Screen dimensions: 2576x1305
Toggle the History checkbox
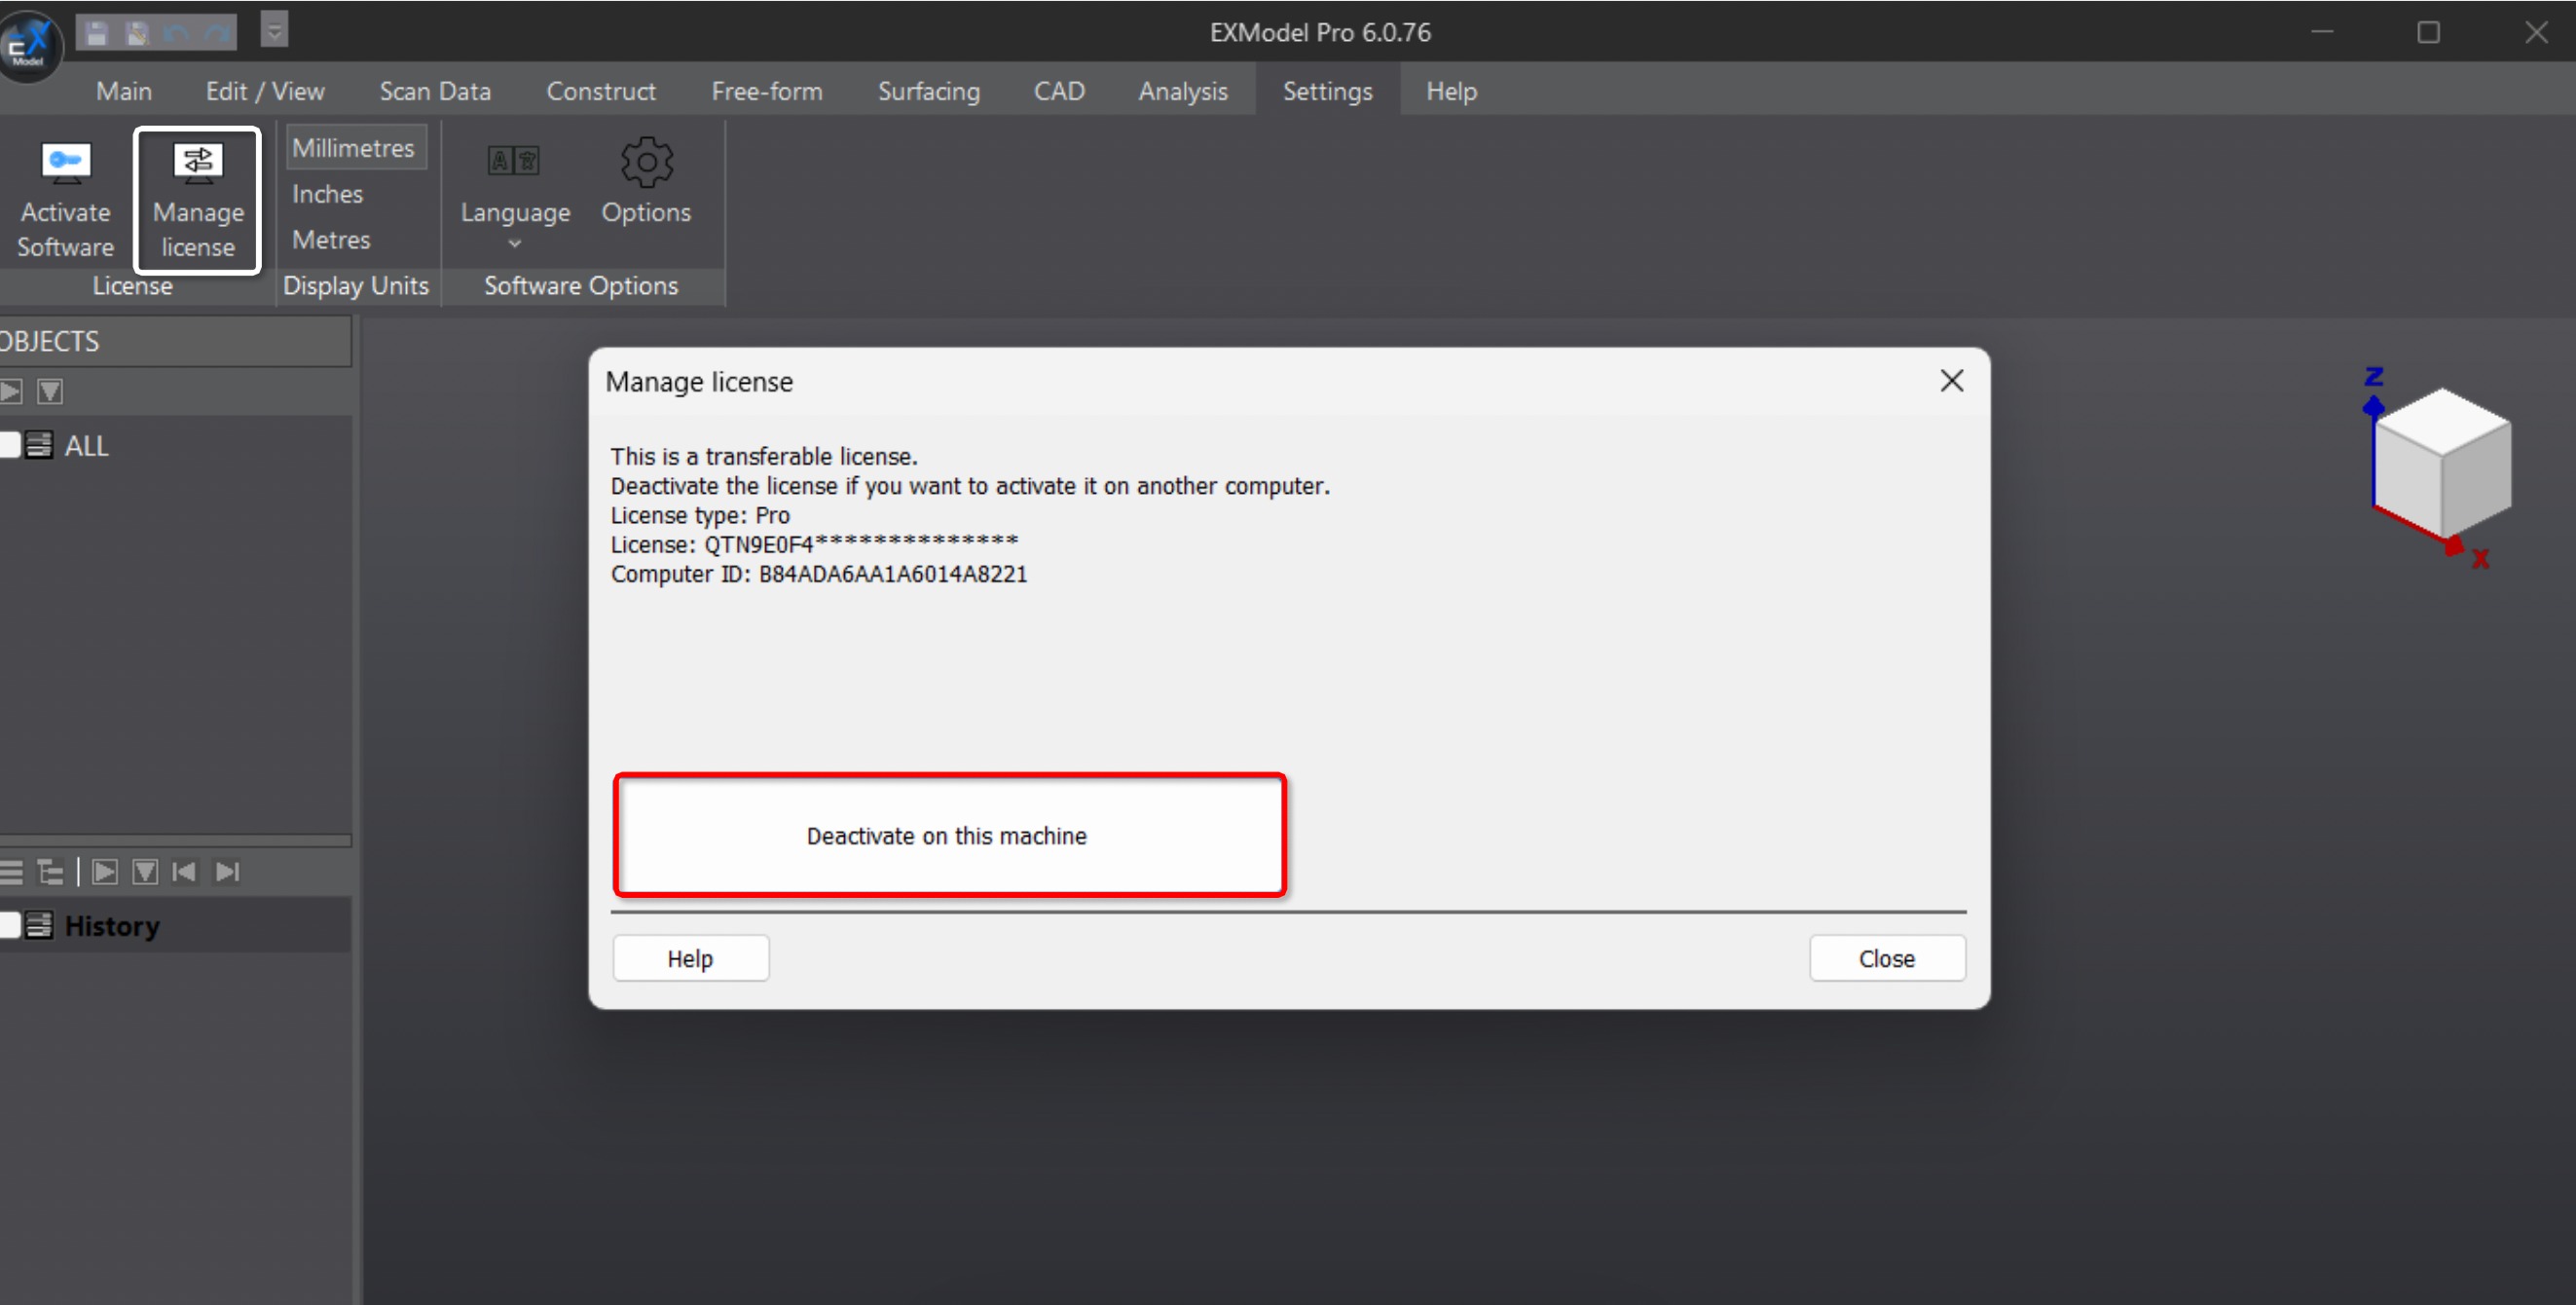coord(11,925)
